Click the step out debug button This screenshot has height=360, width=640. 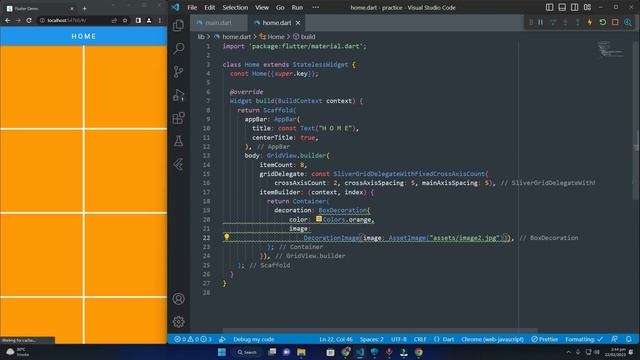point(578,22)
